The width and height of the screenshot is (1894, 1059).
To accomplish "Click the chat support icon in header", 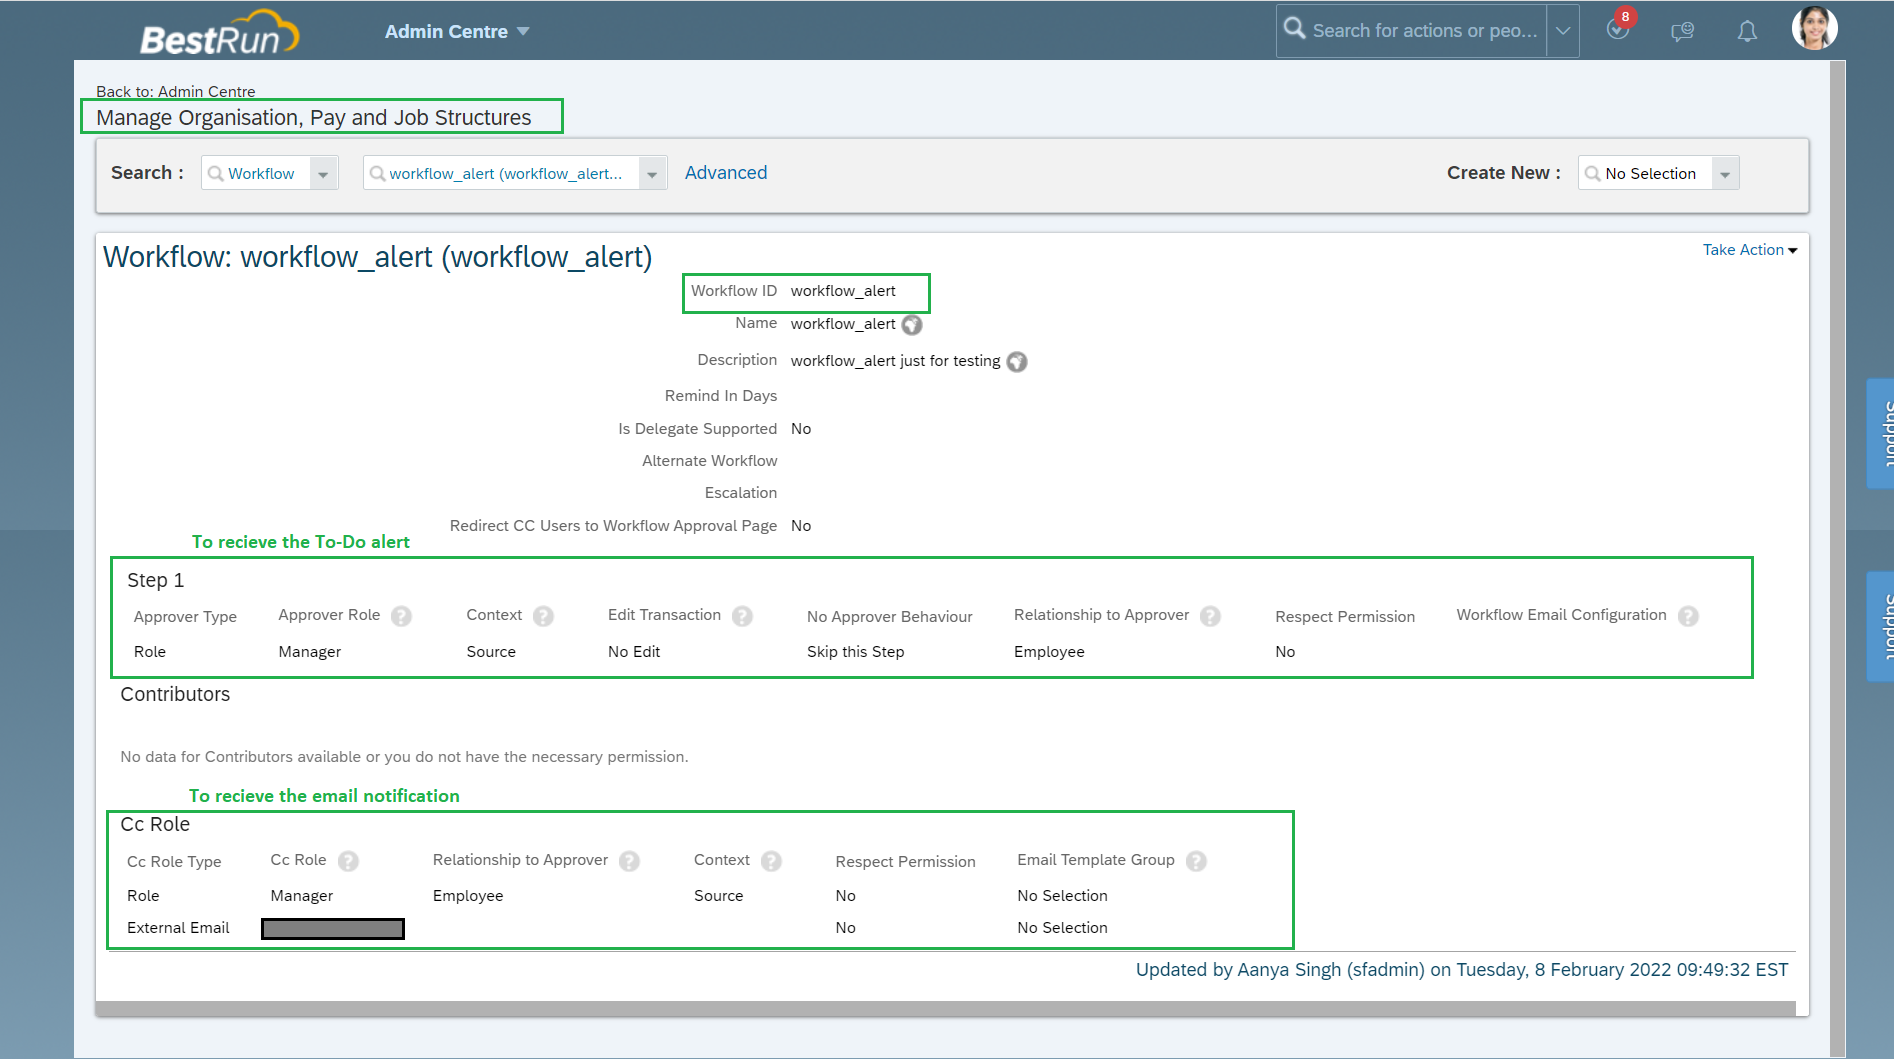I will pyautogui.click(x=1682, y=32).
